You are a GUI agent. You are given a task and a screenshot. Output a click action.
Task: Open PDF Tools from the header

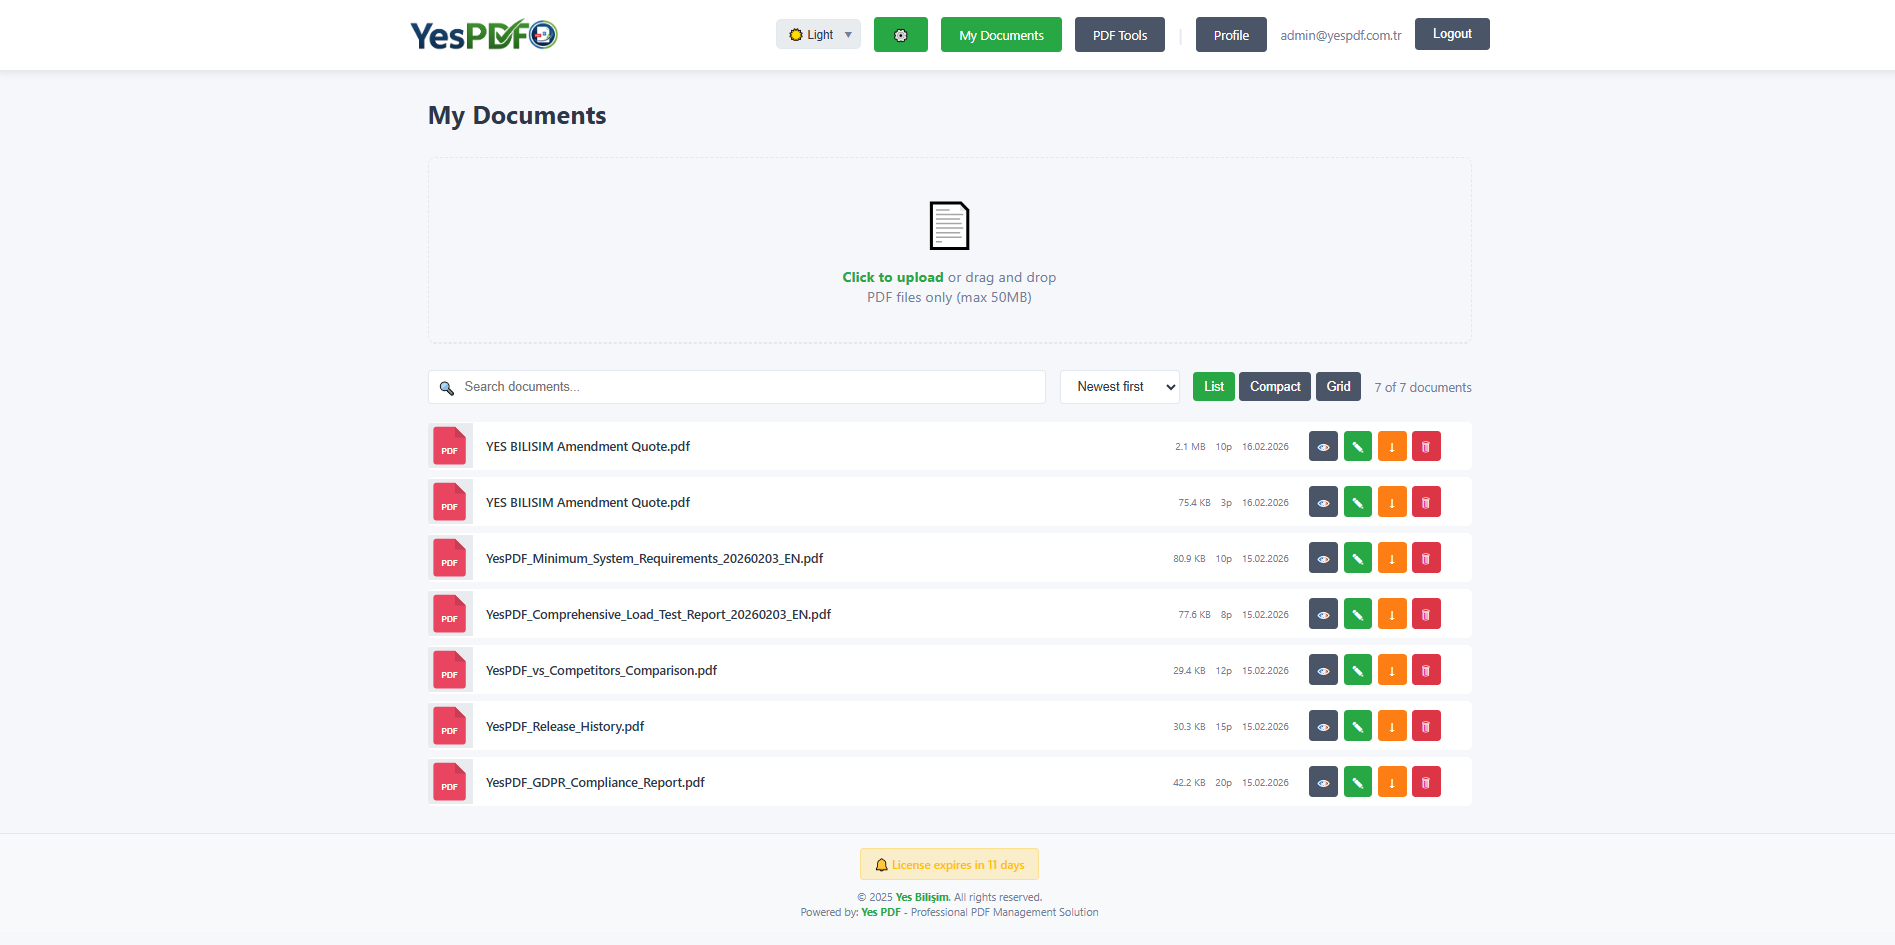(1120, 35)
